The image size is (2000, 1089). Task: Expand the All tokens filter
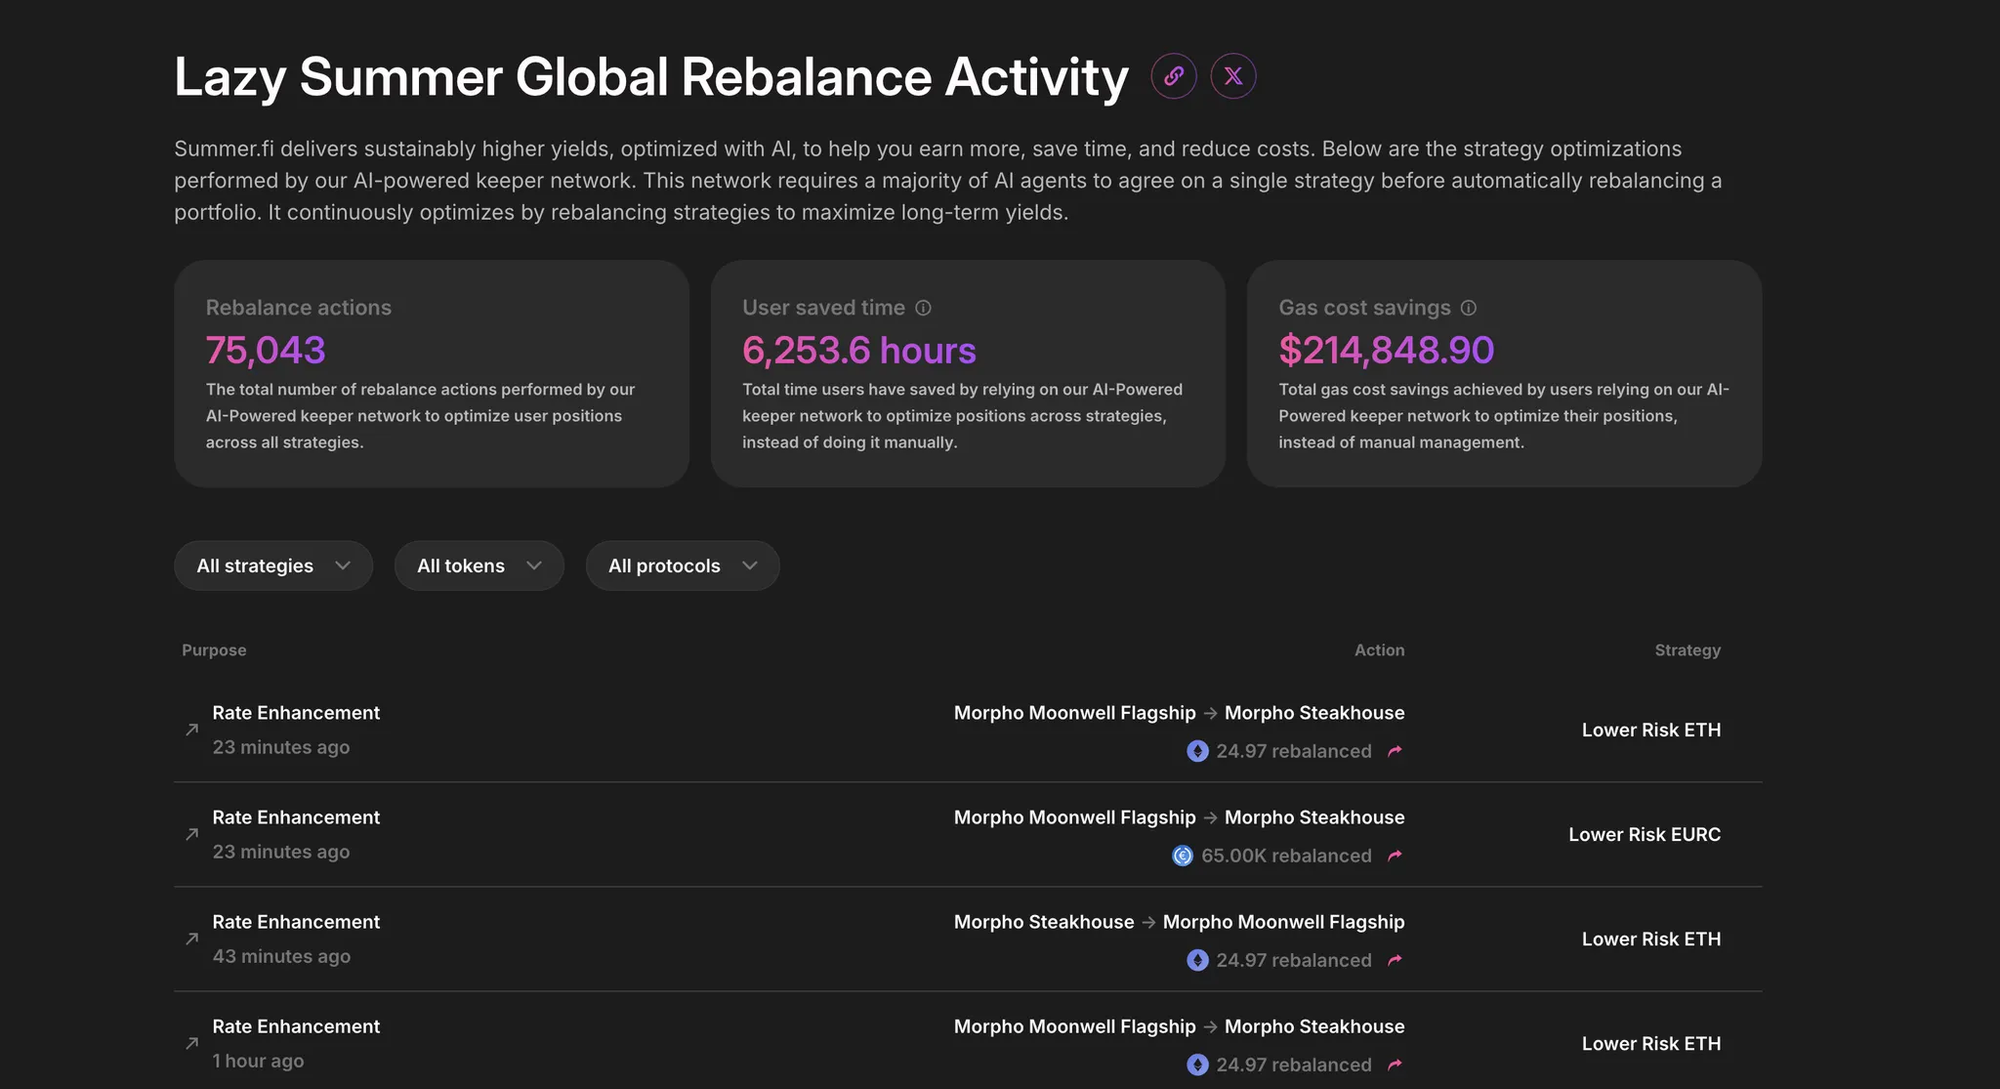(x=479, y=566)
